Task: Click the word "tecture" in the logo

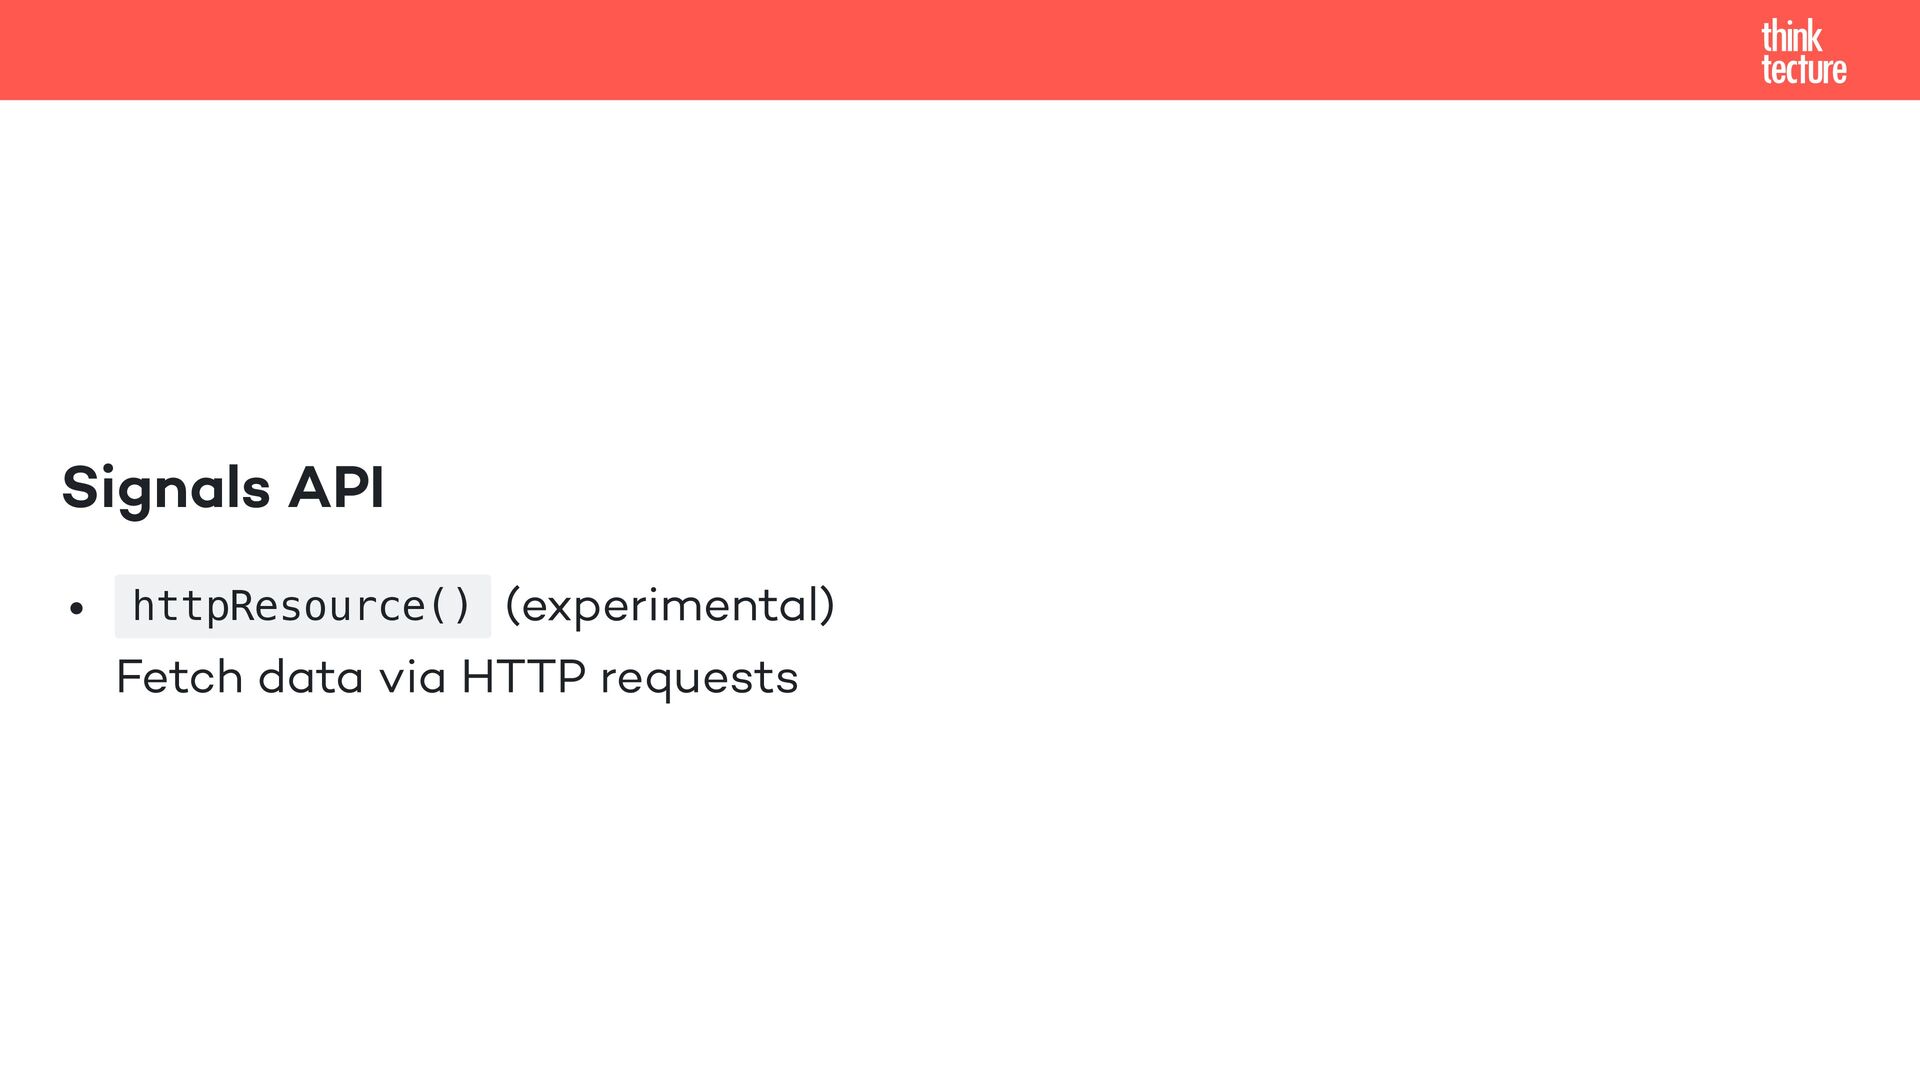Action: [x=1803, y=70]
